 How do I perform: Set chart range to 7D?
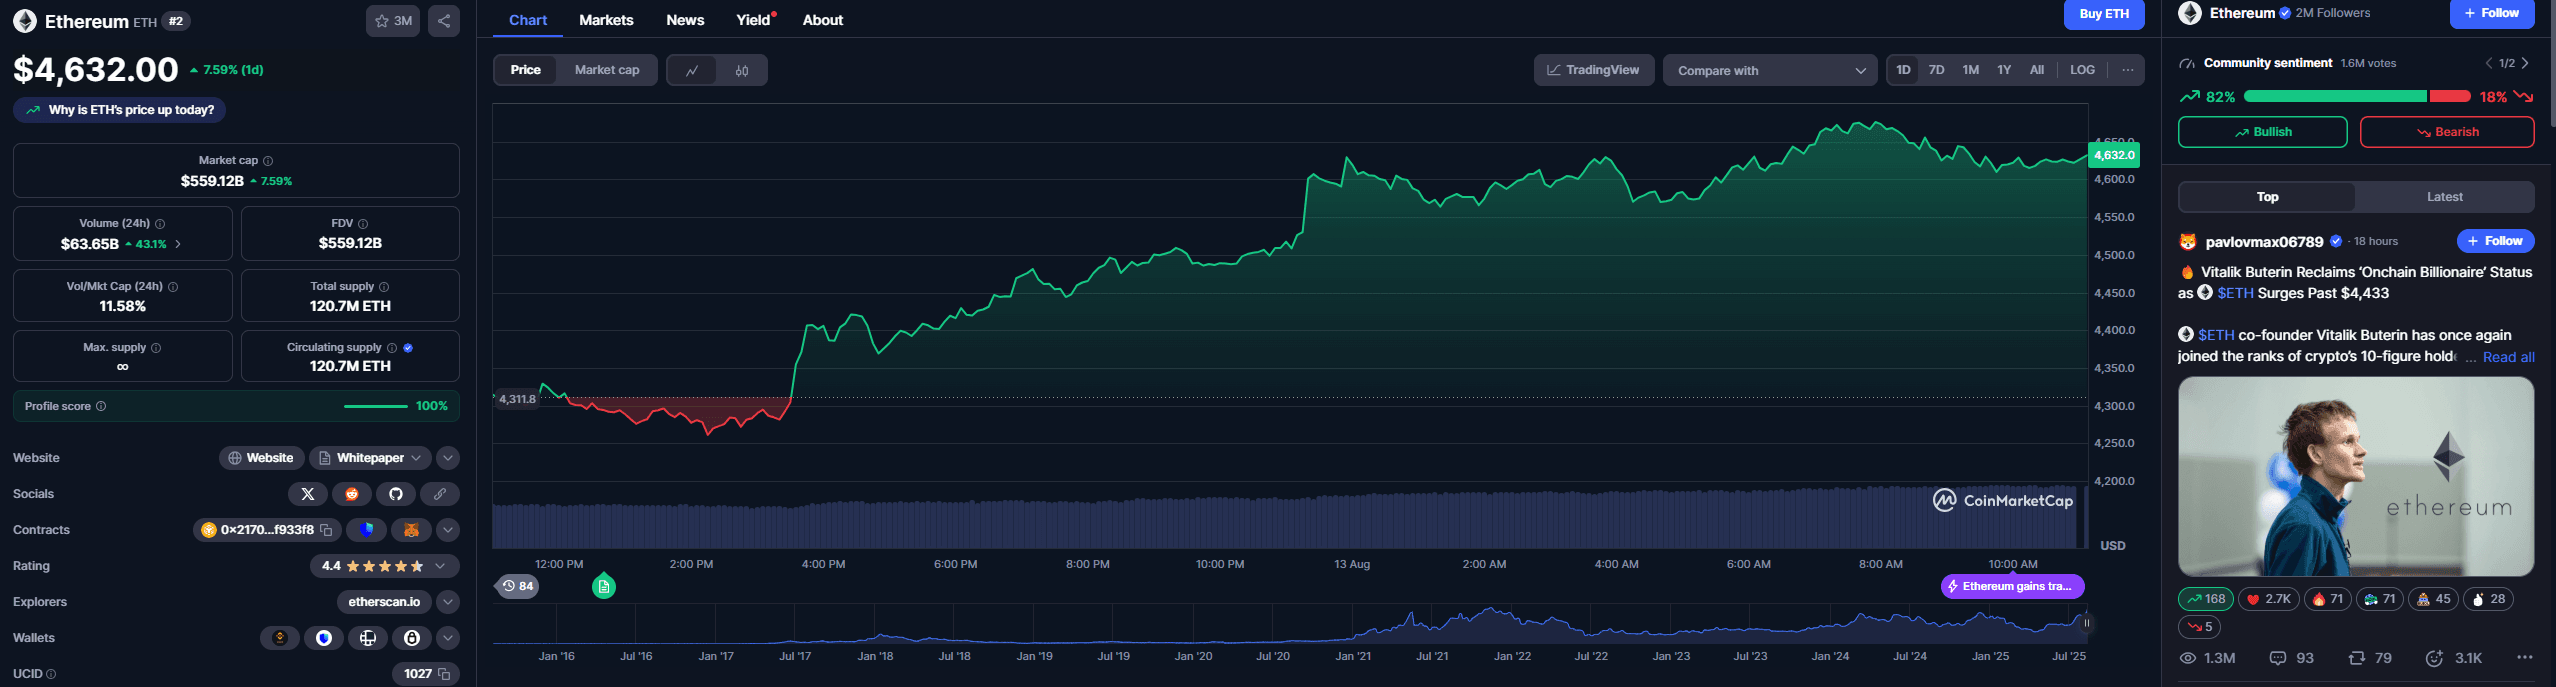pos(1937,70)
